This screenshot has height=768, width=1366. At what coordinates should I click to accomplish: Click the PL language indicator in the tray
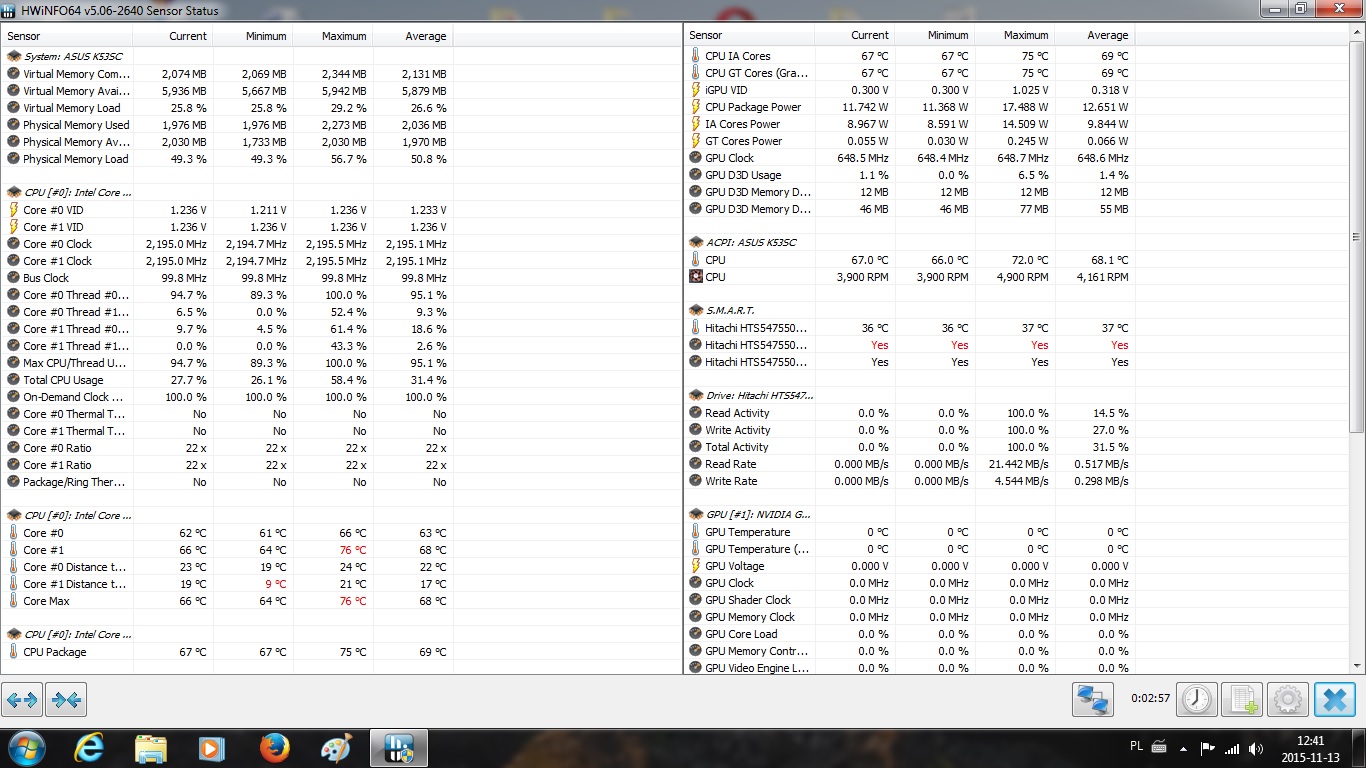(1136, 747)
